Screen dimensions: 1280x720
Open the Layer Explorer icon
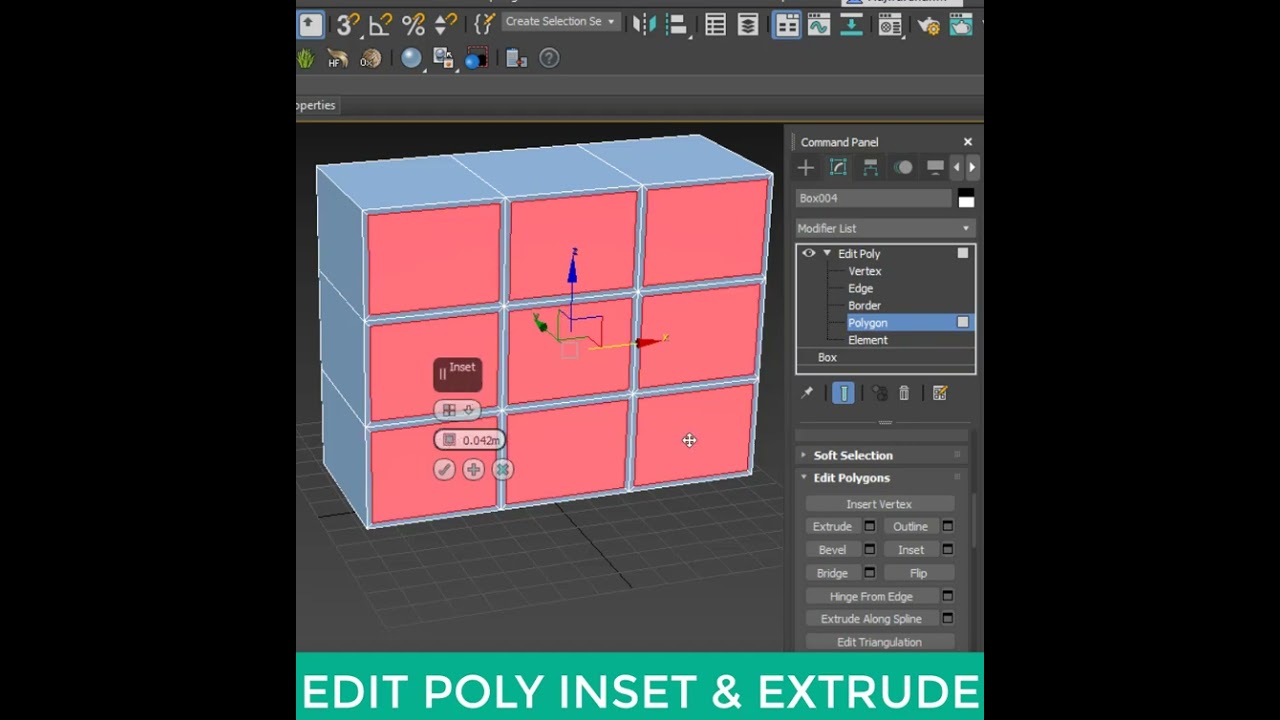click(747, 25)
